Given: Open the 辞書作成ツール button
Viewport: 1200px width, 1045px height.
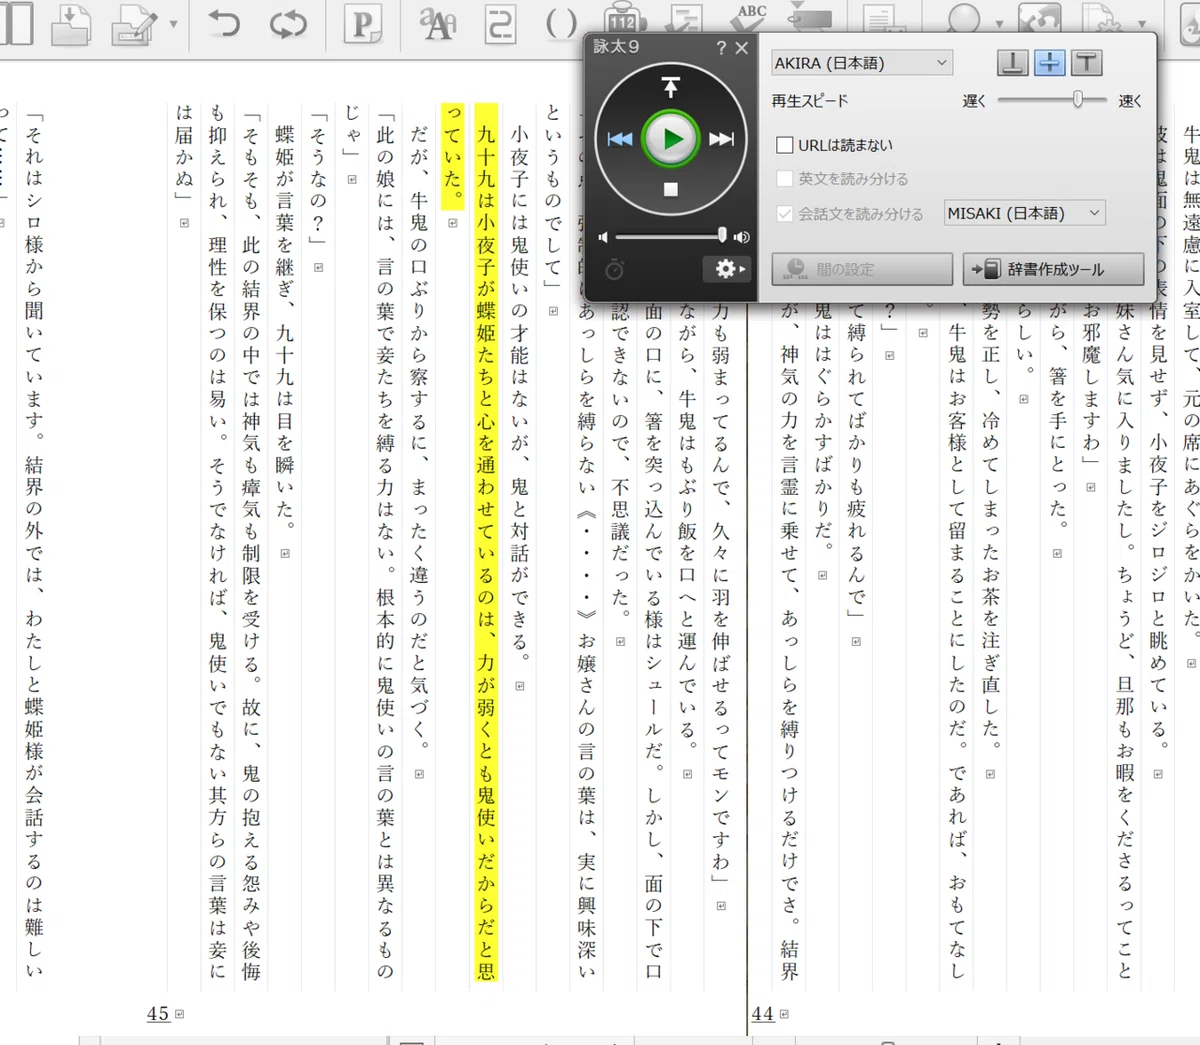Looking at the screenshot, I should pos(1053,269).
